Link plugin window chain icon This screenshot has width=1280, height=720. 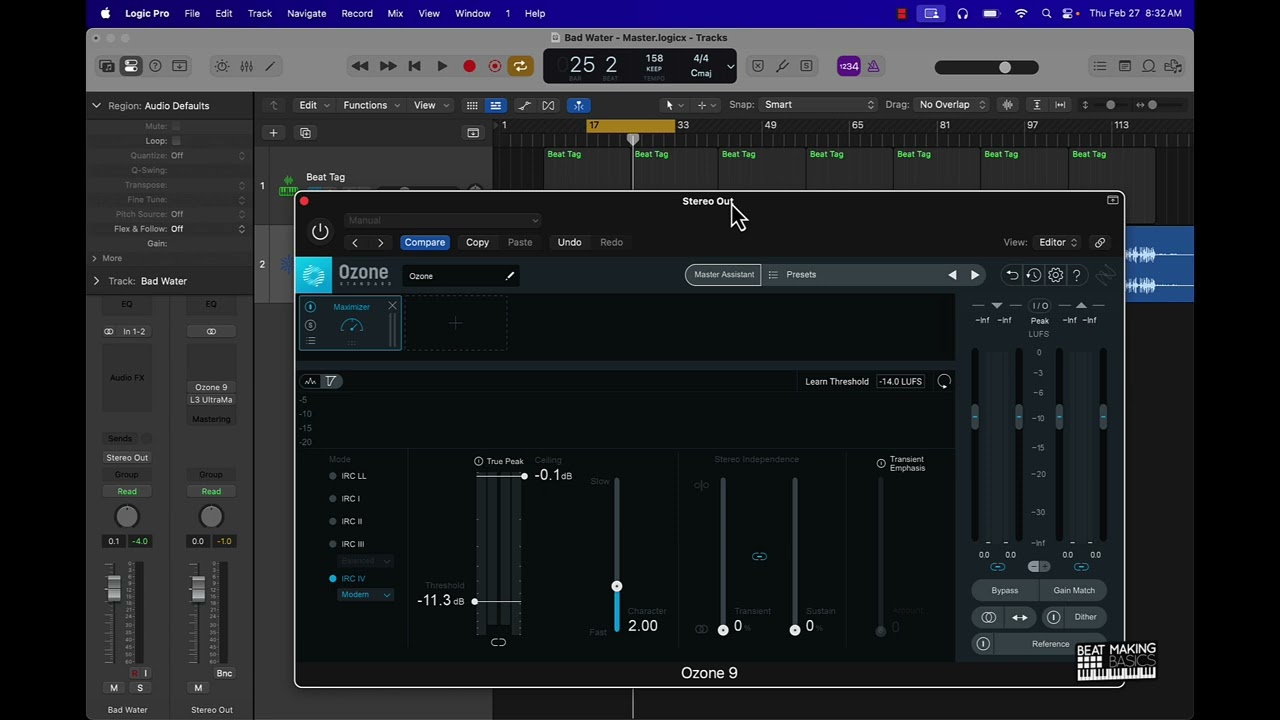tap(1100, 242)
